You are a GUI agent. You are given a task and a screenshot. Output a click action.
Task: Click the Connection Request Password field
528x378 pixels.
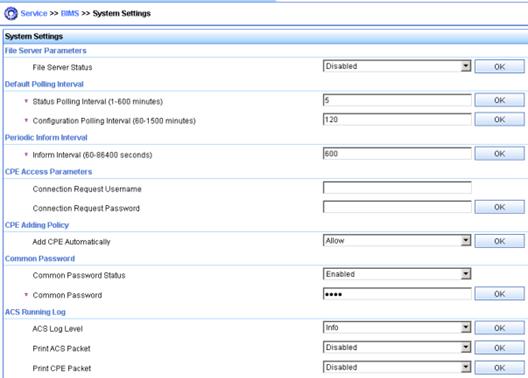[397, 207]
